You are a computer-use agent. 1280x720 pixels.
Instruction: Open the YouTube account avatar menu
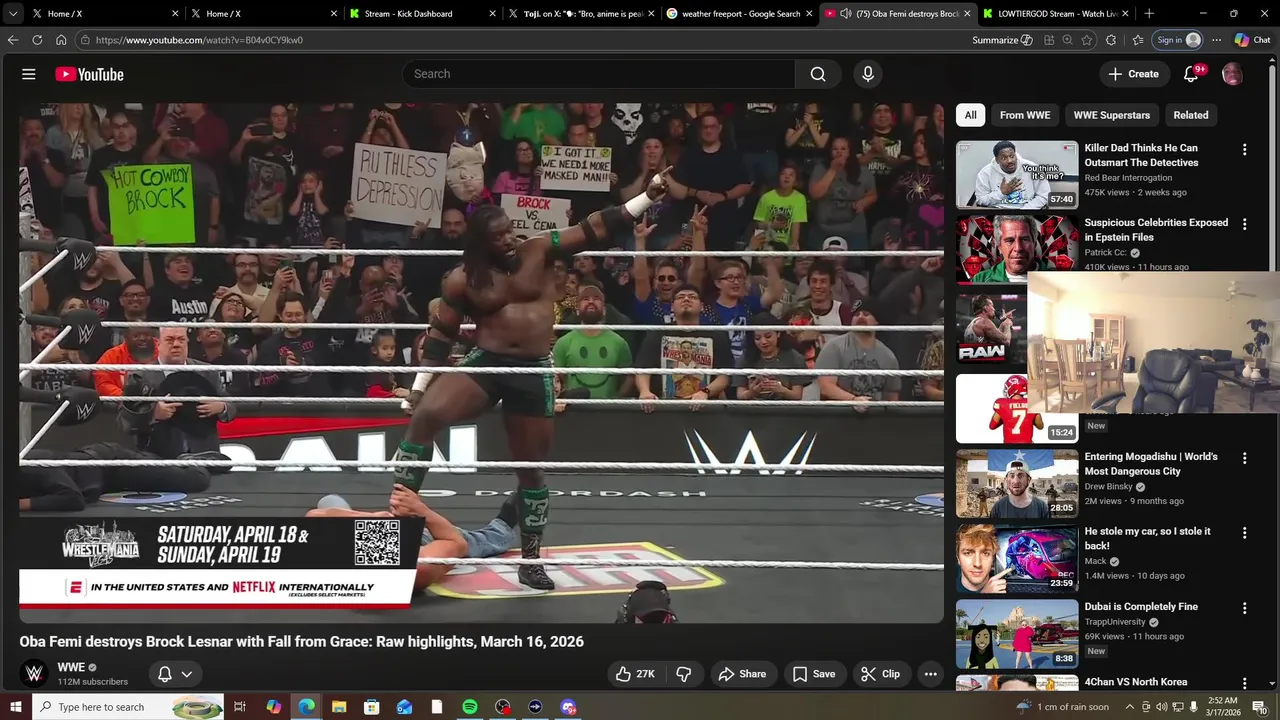click(x=1232, y=74)
